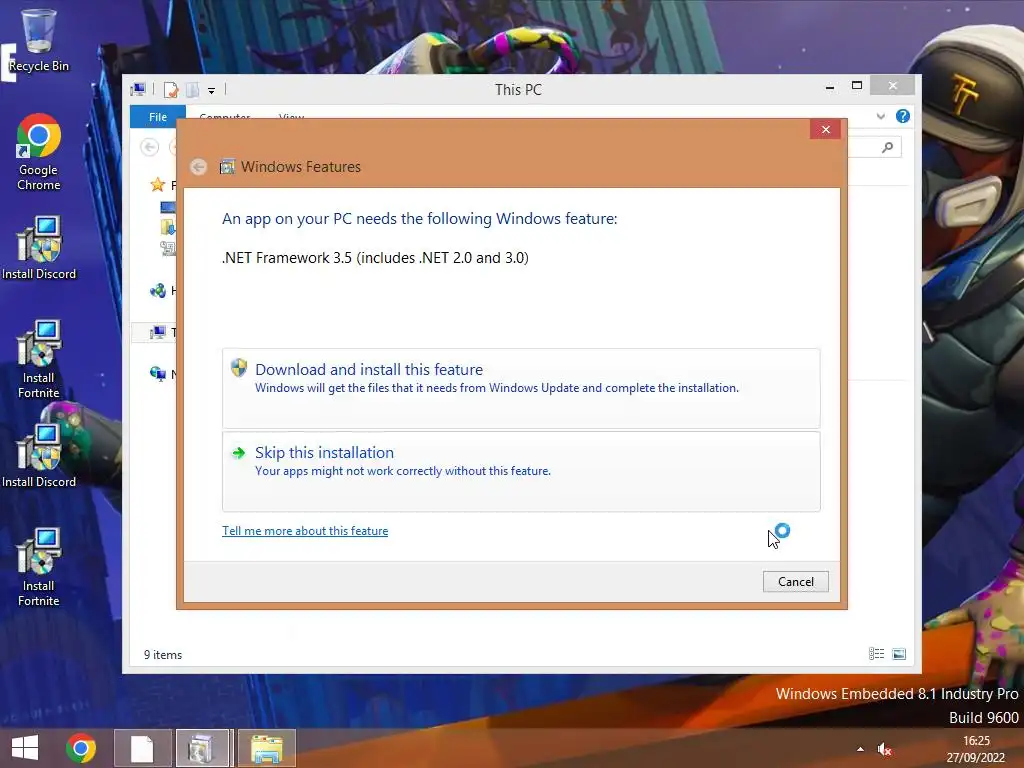Choose Skip this installation
1024x768 pixels.
point(521,472)
